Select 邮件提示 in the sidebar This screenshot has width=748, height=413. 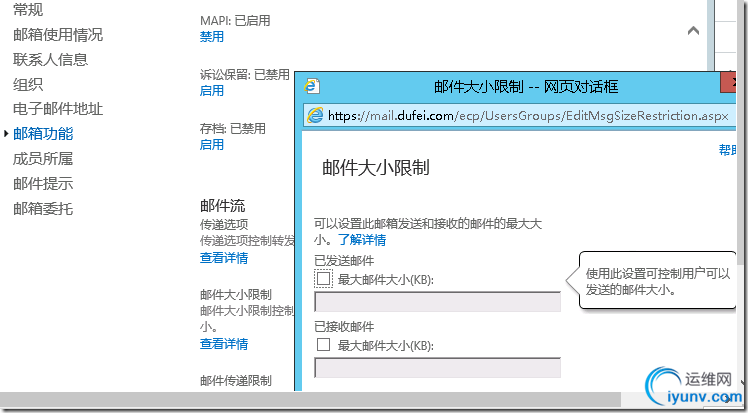click(x=43, y=184)
